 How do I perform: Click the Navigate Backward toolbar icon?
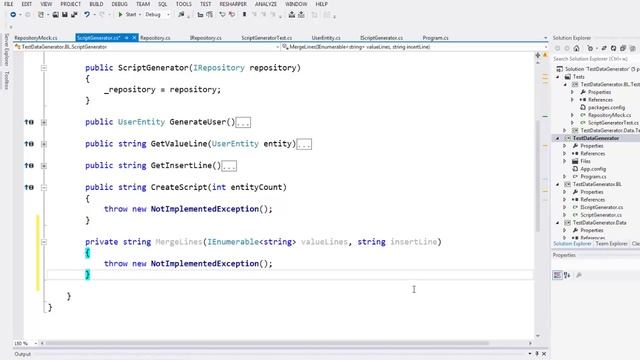[13, 15]
